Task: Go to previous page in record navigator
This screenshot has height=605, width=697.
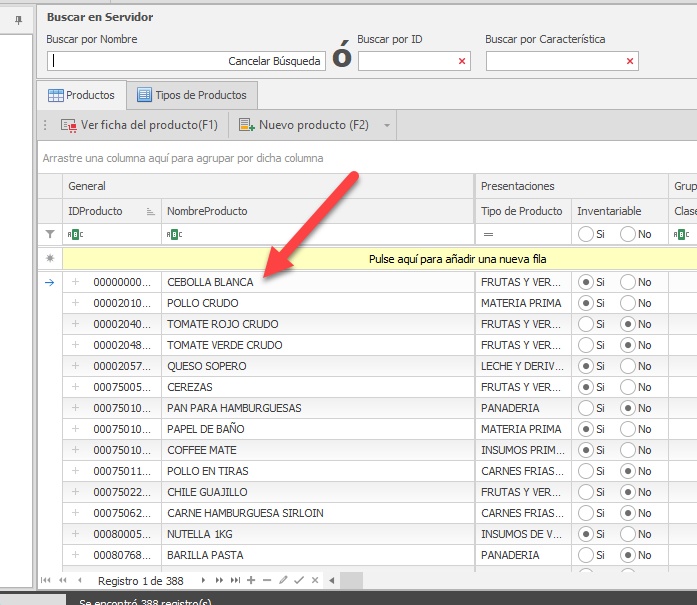Action: (x=63, y=580)
